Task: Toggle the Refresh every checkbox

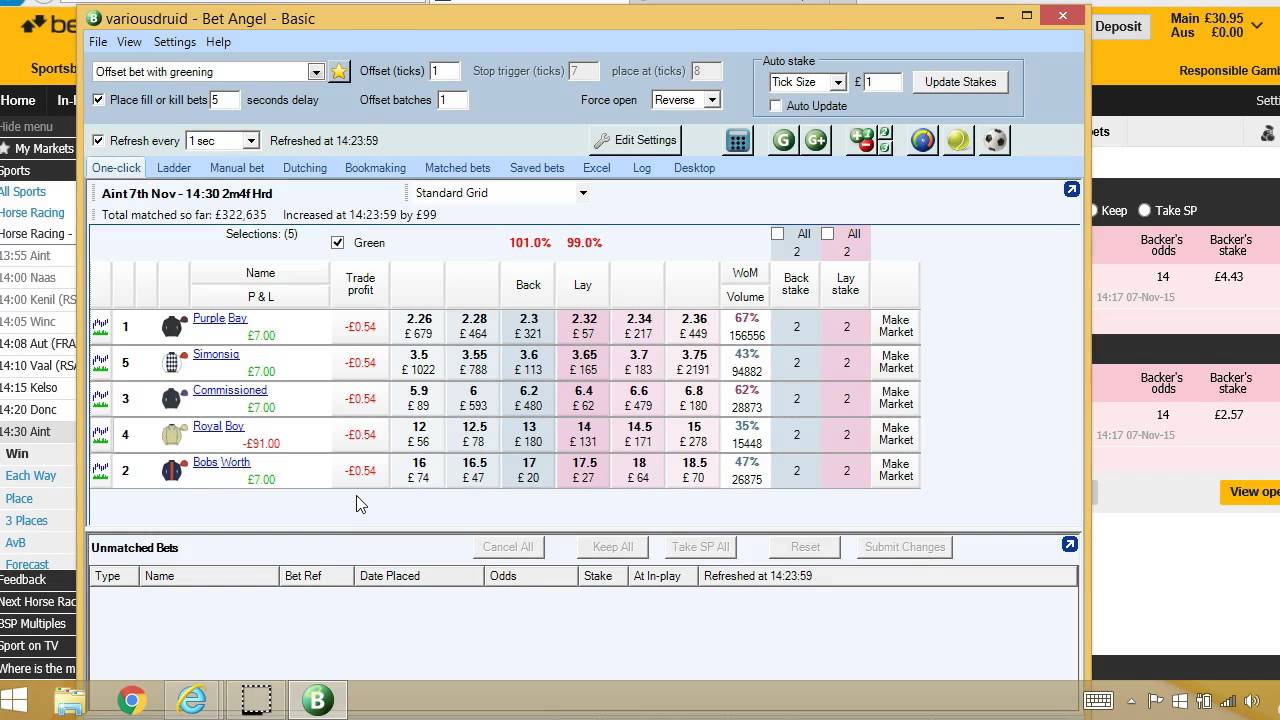Action: pyautogui.click(x=98, y=141)
